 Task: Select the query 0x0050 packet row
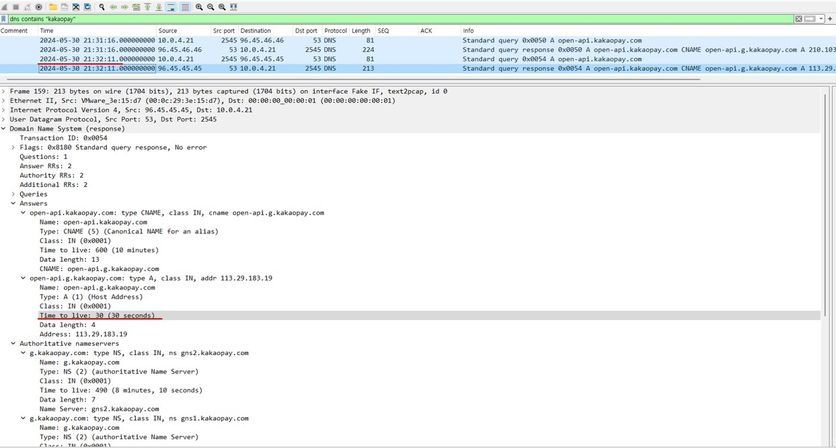(x=418, y=40)
